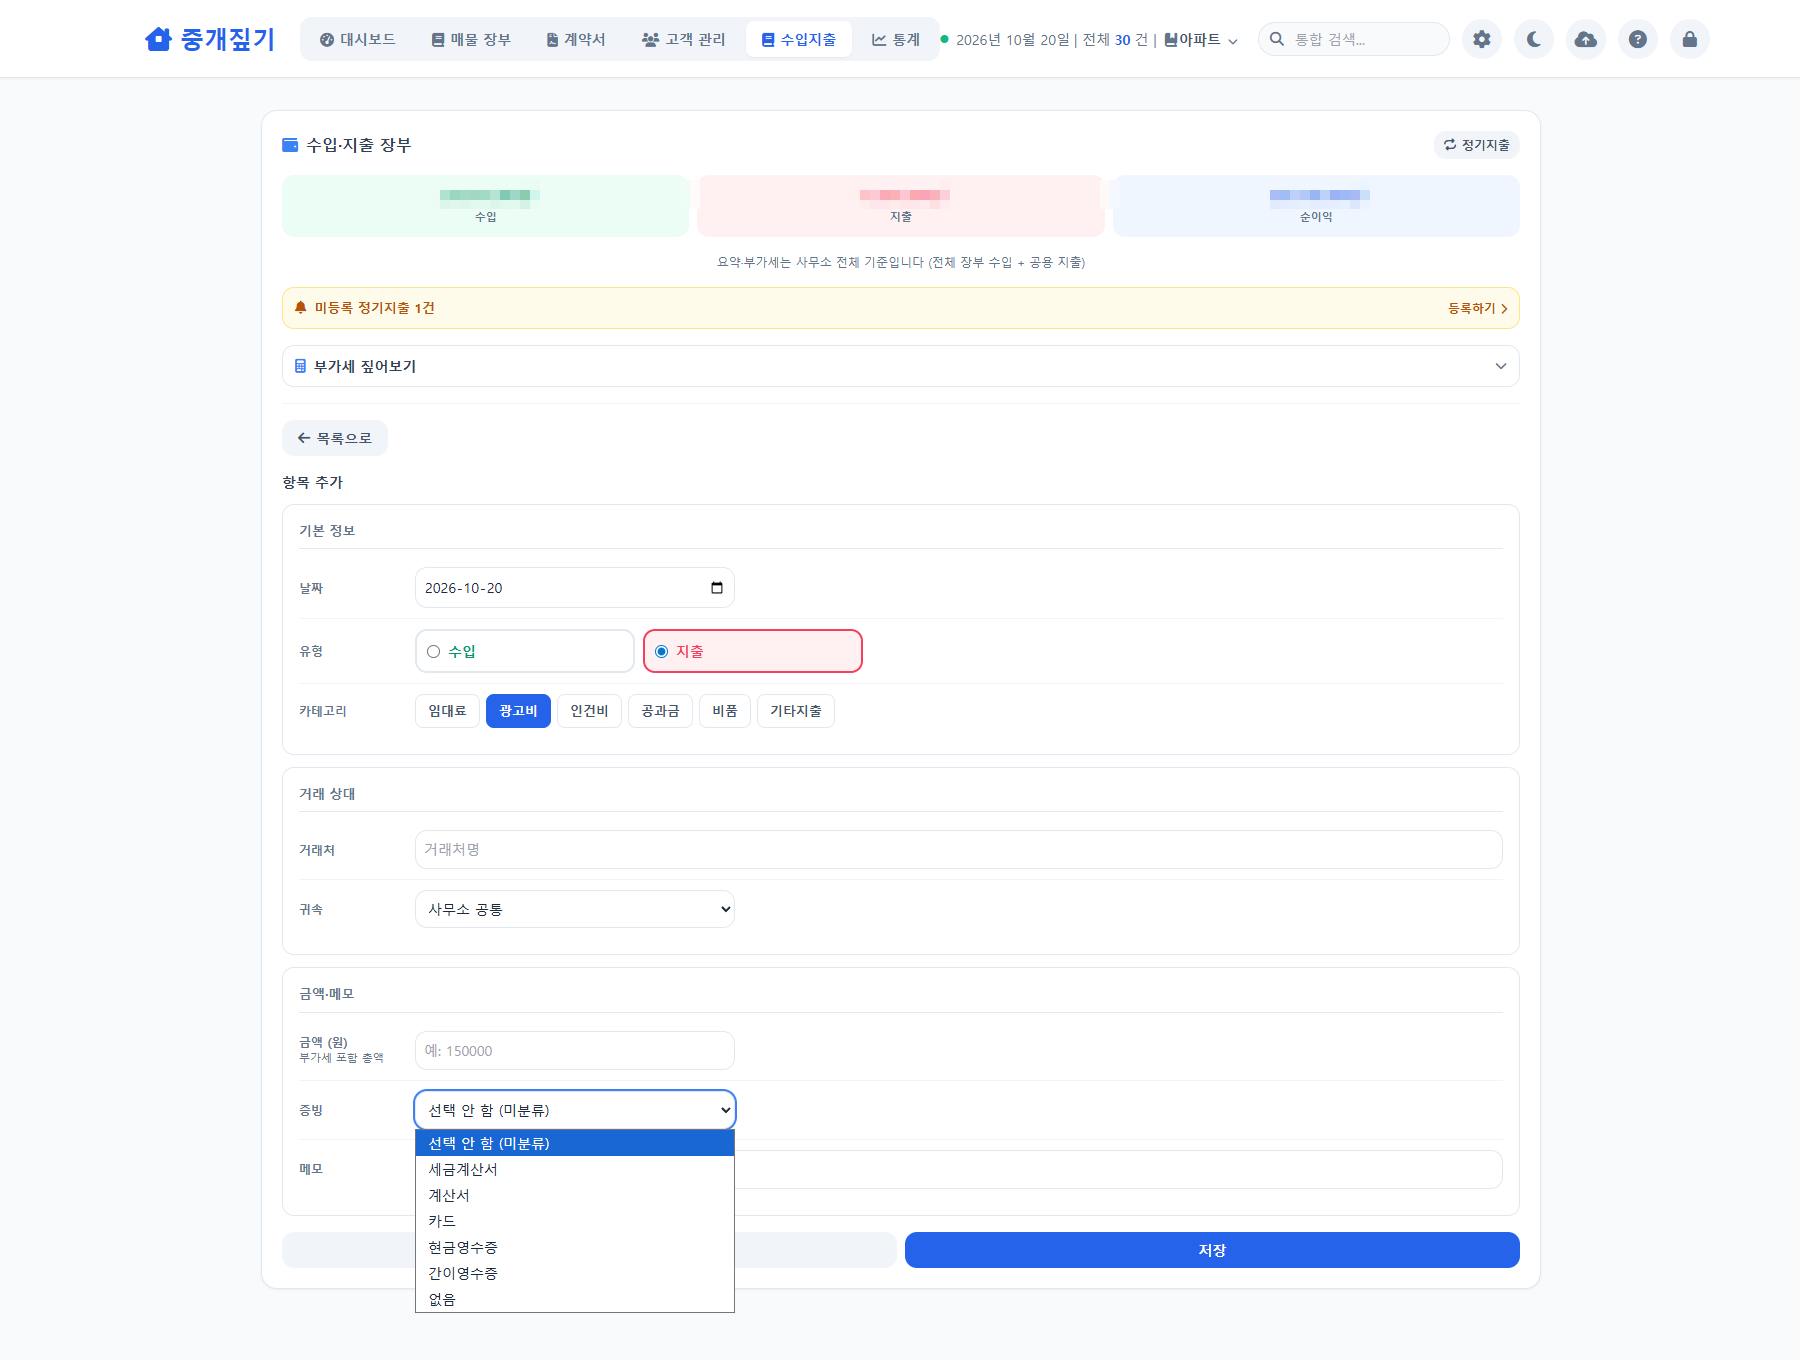Go to the 고객 관리 tab

click(684, 39)
